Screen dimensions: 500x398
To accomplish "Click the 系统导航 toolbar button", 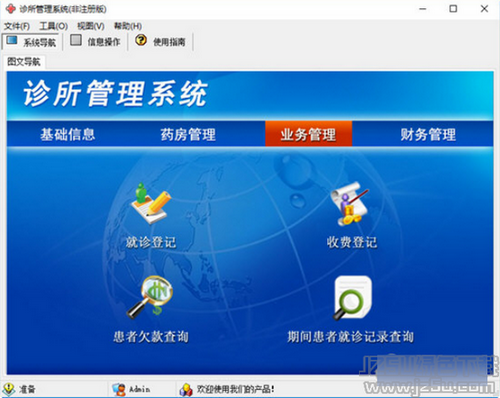I will point(31,42).
